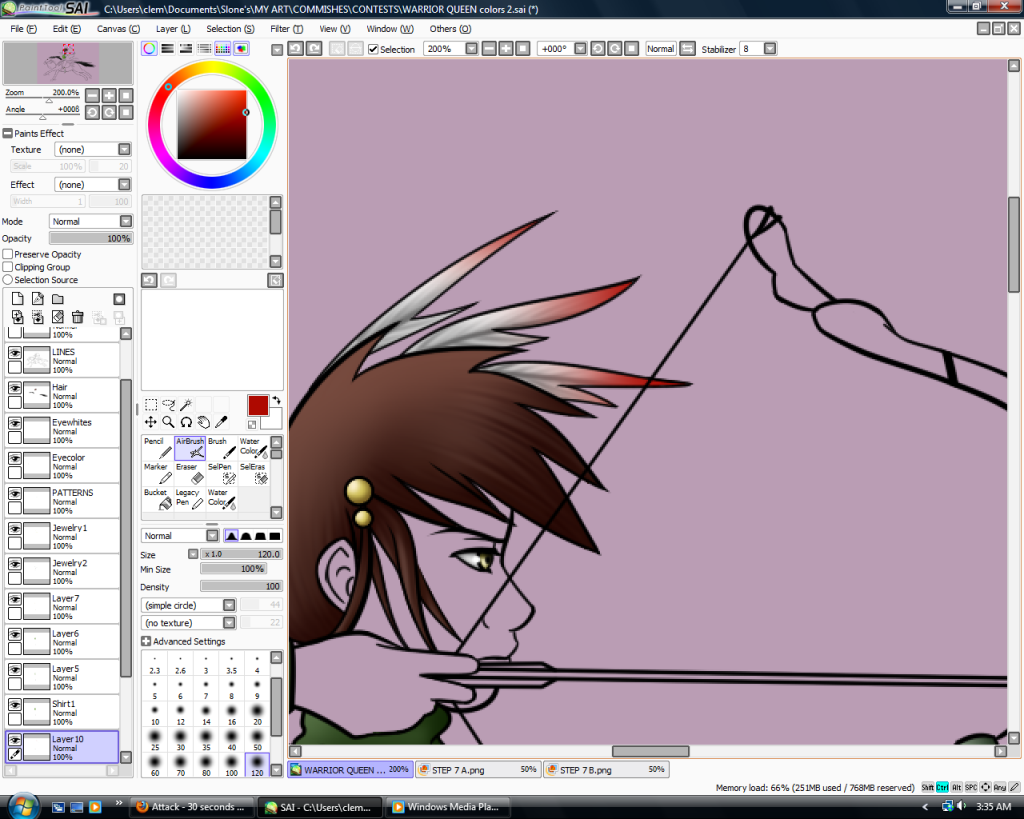Select the Marker tool

click(x=157, y=474)
